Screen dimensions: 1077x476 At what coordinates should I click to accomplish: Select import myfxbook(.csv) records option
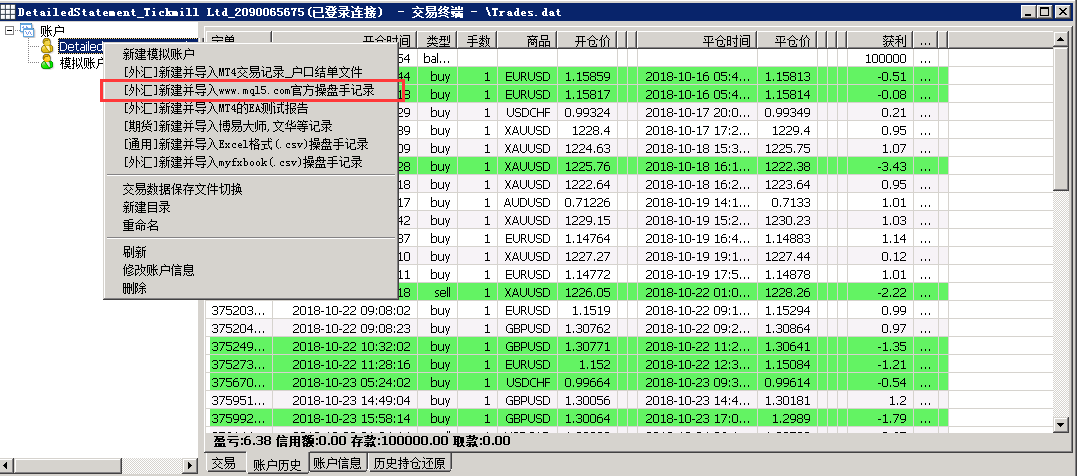pyautogui.click(x=242, y=161)
